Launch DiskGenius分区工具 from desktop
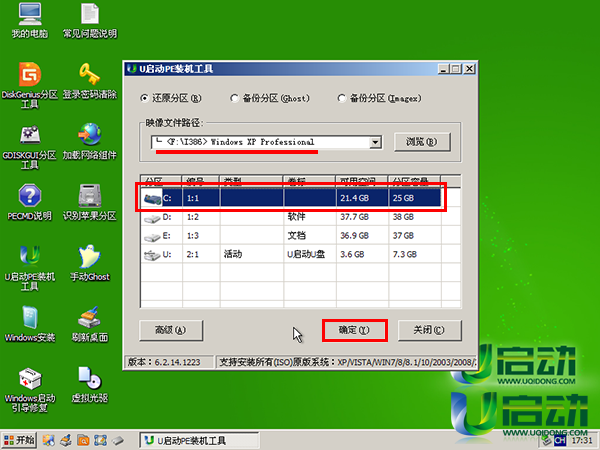 click(x=30, y=85)
